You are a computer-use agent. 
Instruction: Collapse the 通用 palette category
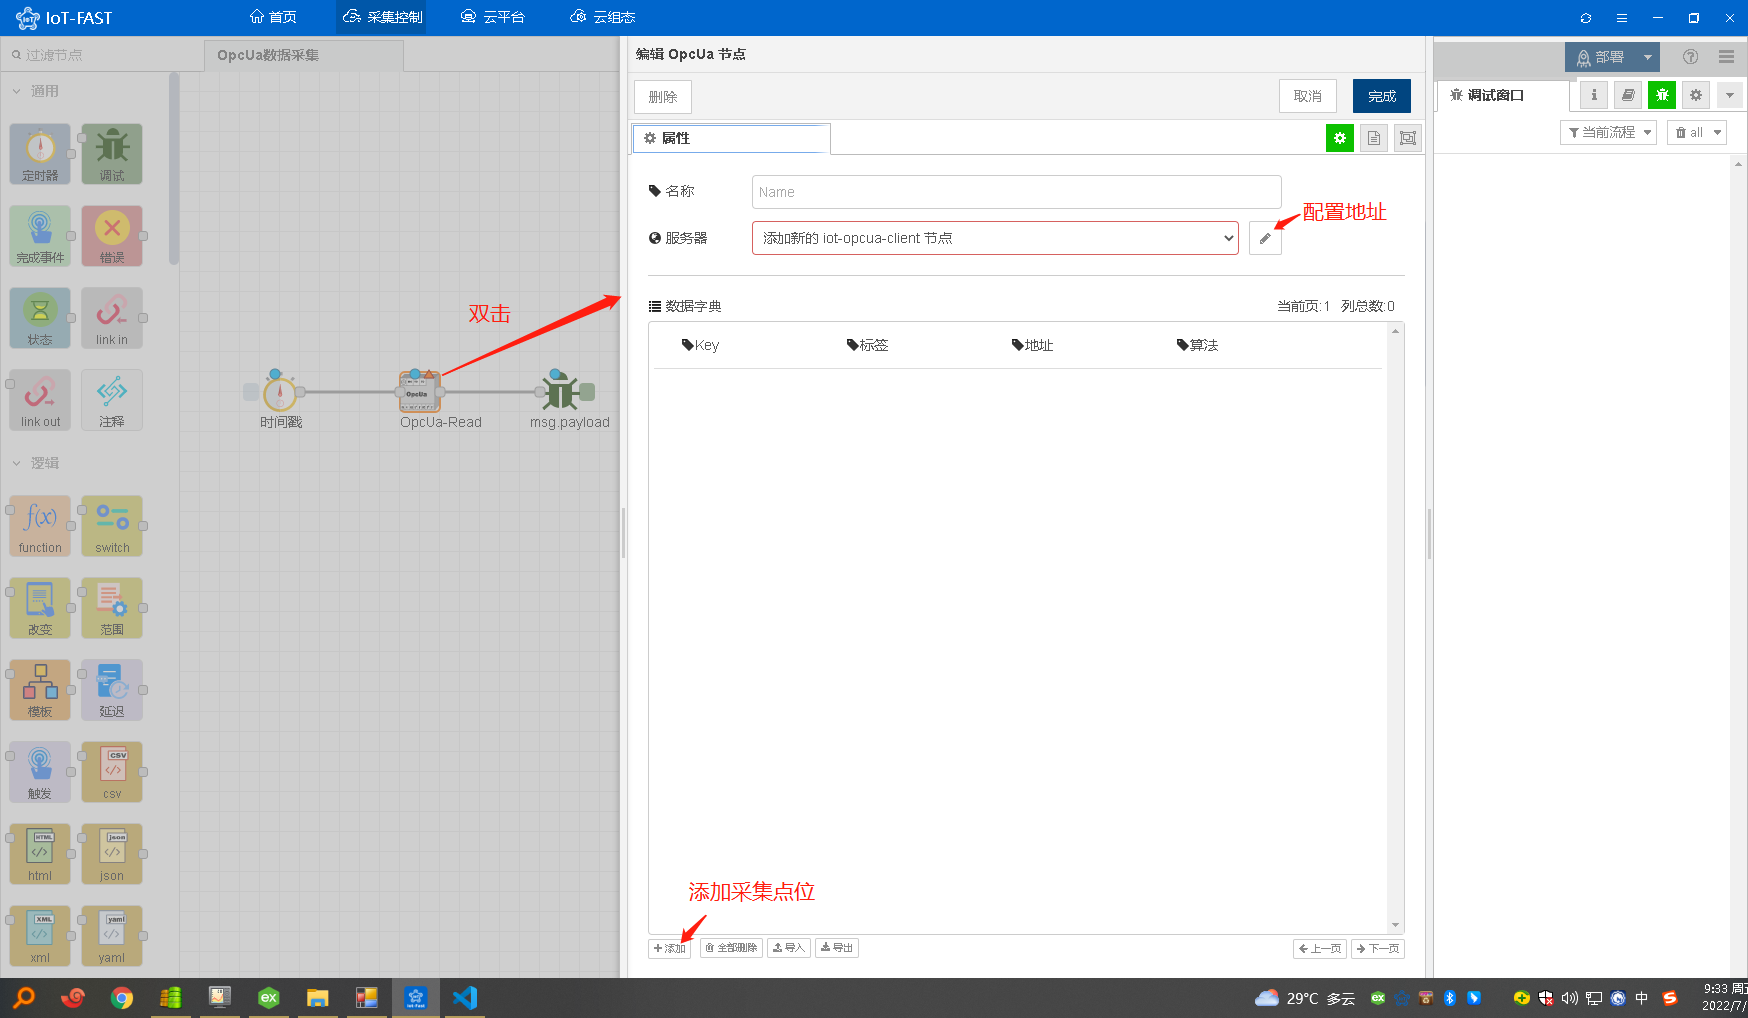pos(36,91)
